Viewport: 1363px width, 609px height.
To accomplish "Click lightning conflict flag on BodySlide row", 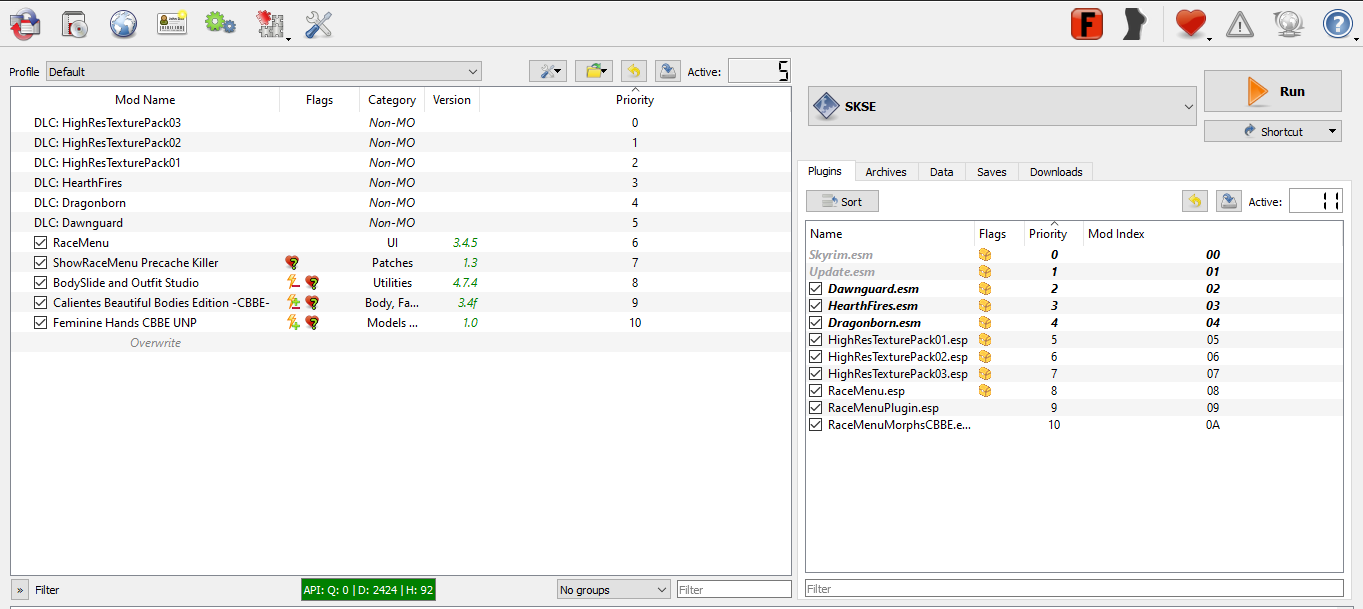I will coord(294,283).
